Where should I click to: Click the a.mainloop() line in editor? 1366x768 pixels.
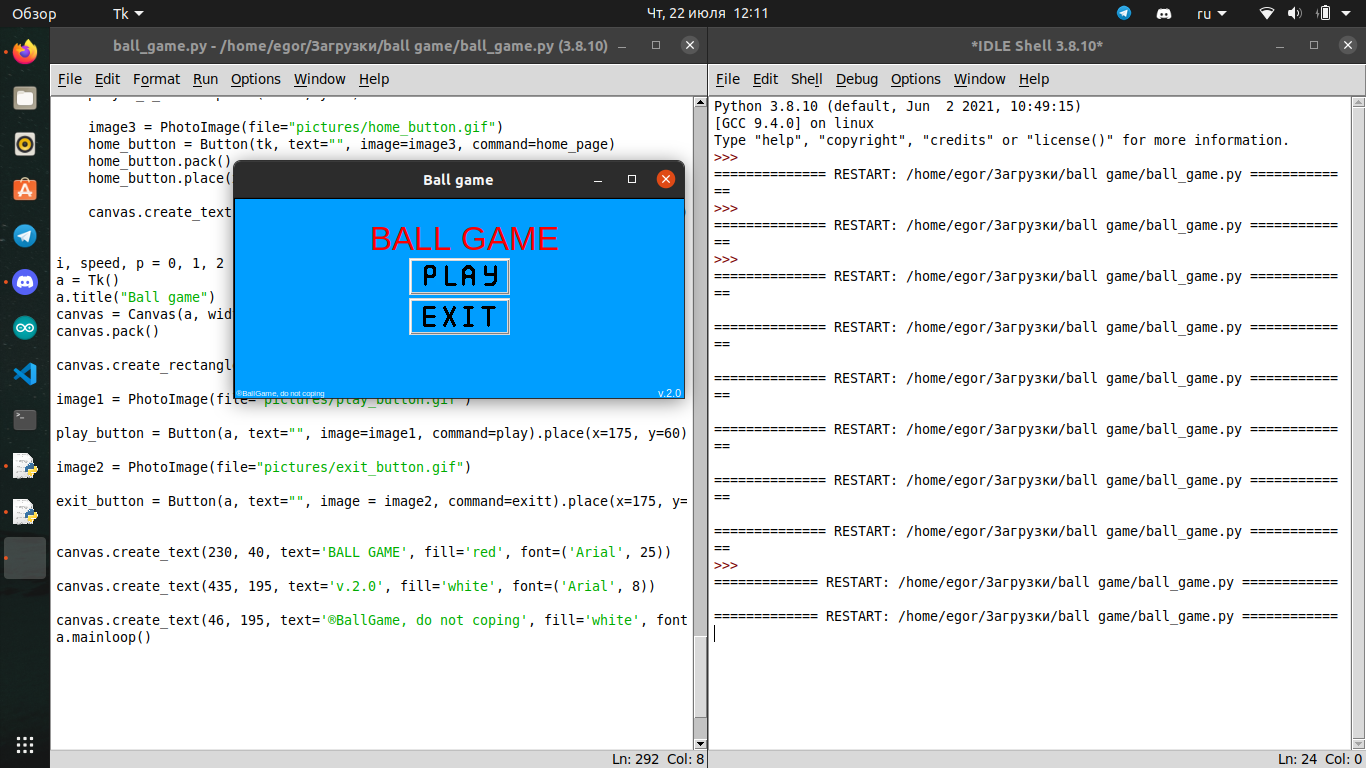[104, 637]
